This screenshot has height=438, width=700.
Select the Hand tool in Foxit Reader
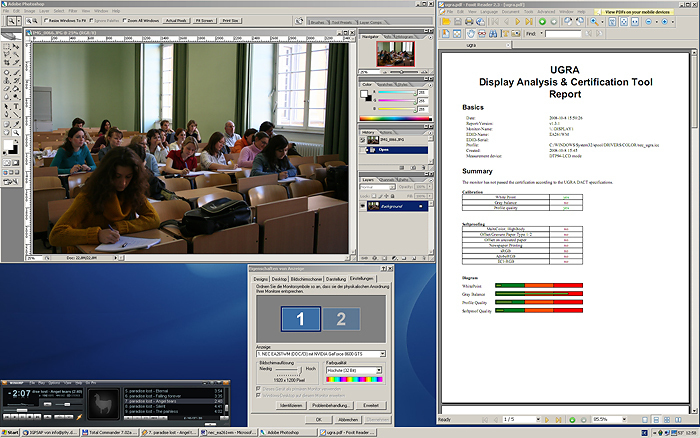click(x=471, y=33)
